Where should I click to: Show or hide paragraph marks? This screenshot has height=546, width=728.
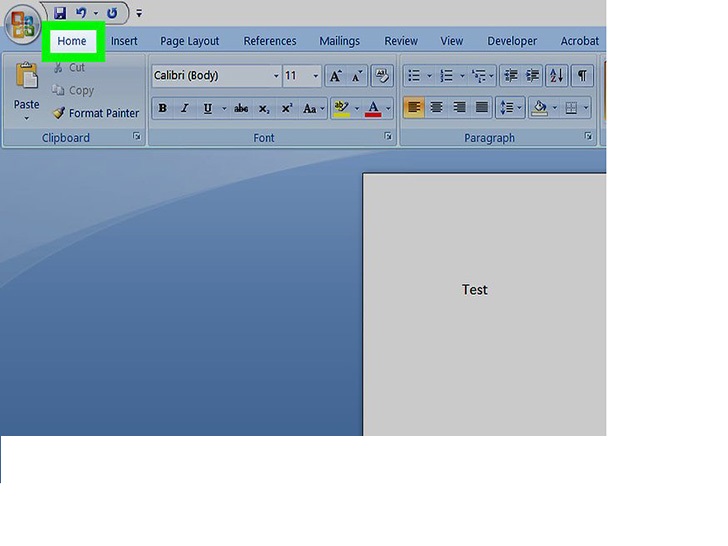pos(582,76)
